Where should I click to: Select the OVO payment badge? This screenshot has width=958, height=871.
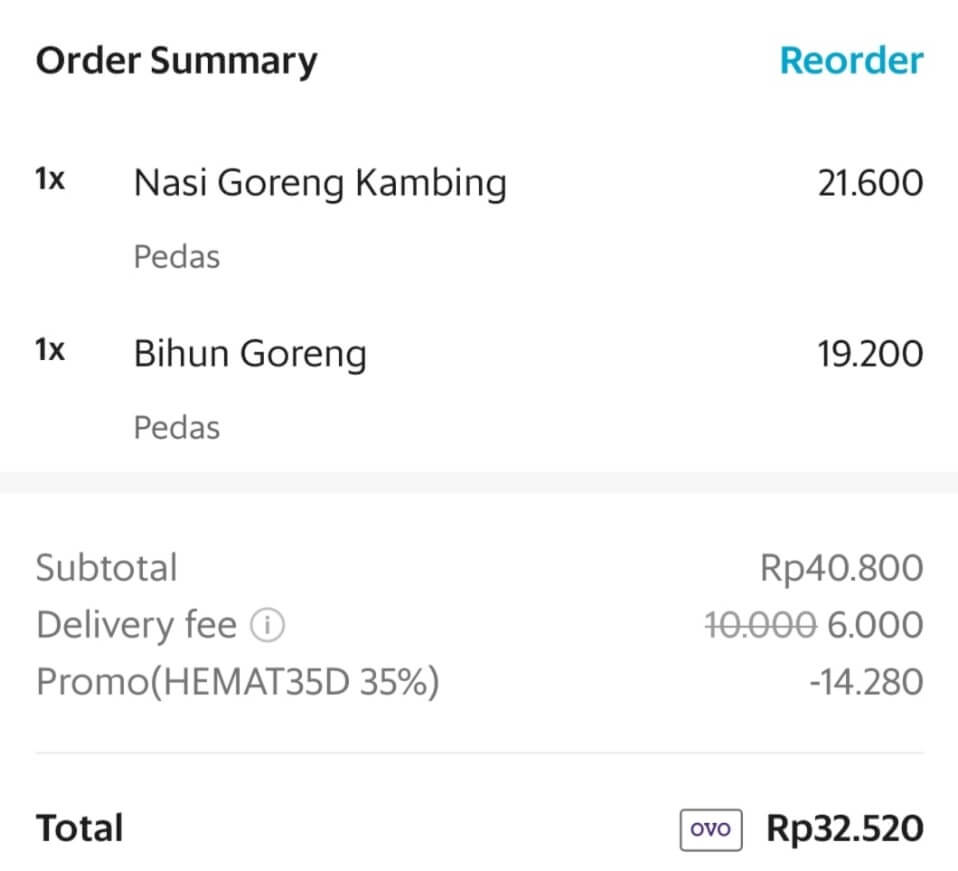711,829
